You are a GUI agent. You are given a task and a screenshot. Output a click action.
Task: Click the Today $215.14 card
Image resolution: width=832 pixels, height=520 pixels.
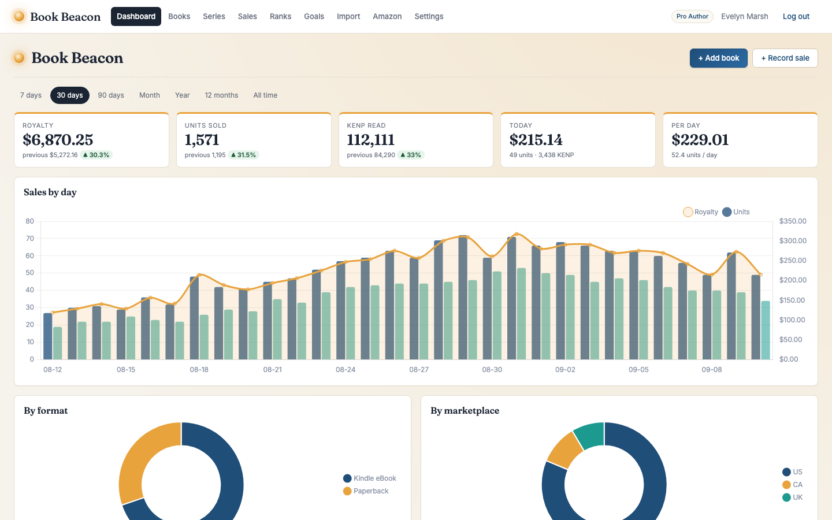pyautogui.click(x=578, y=140)
